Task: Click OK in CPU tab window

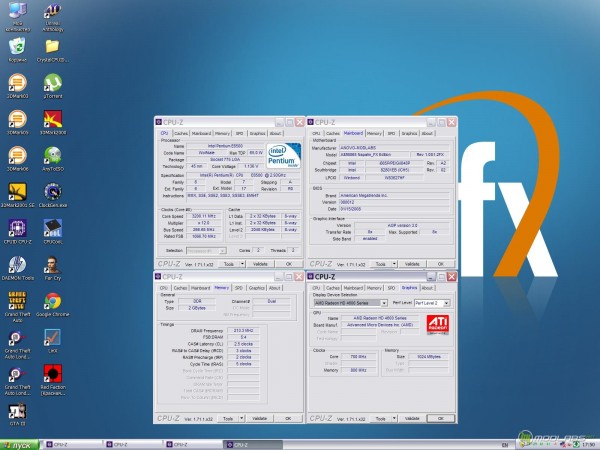Action: tap(289, 264)
